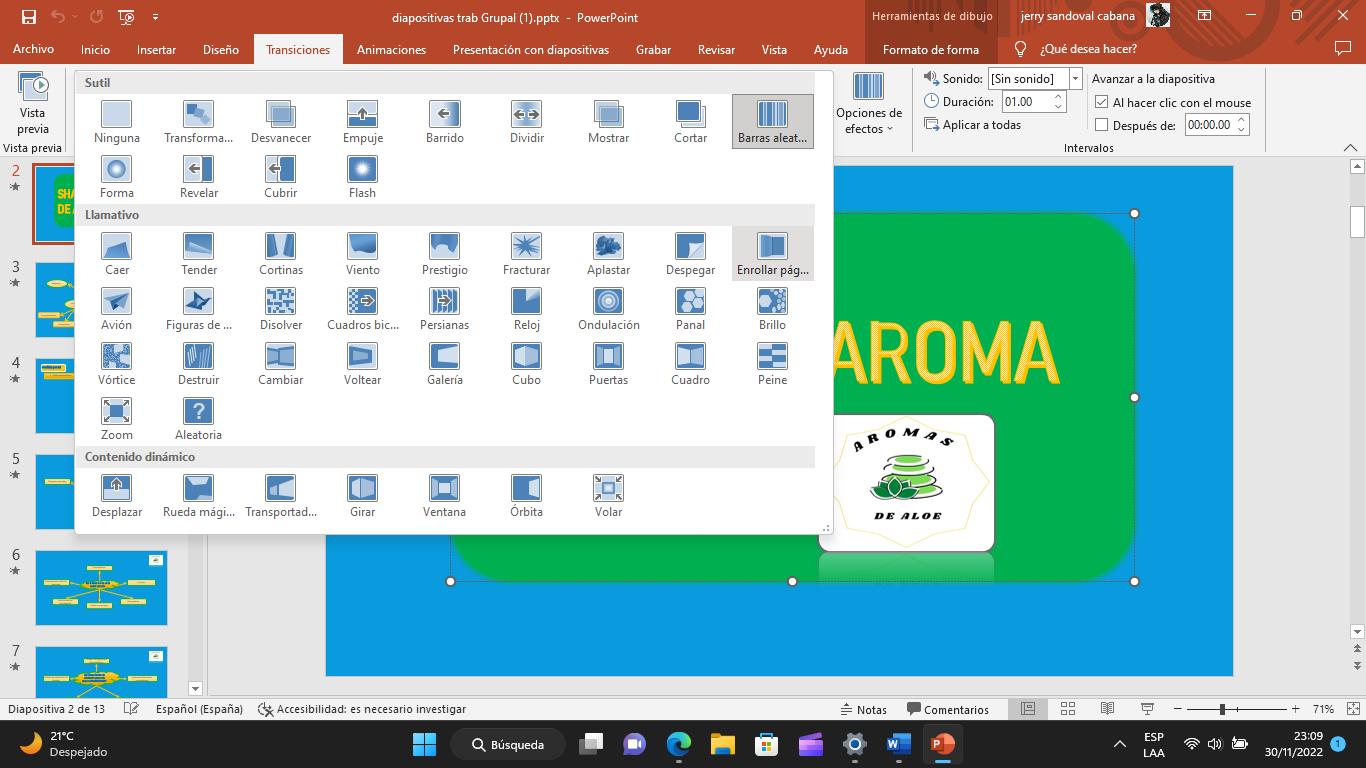This screenshot has width=1366, height=768.
Task: Enable the 'Después de' checkbox
Action: [1102, 125]
